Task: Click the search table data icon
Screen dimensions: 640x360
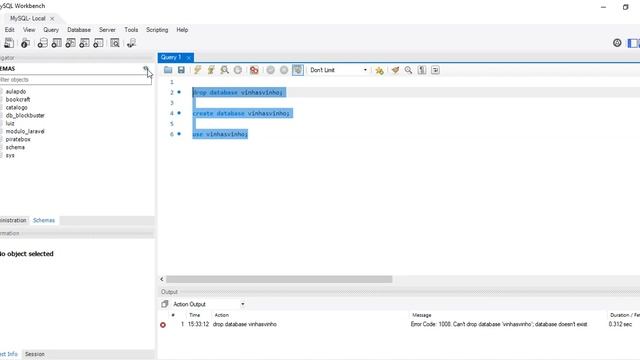Action: (x=115, y=43)
